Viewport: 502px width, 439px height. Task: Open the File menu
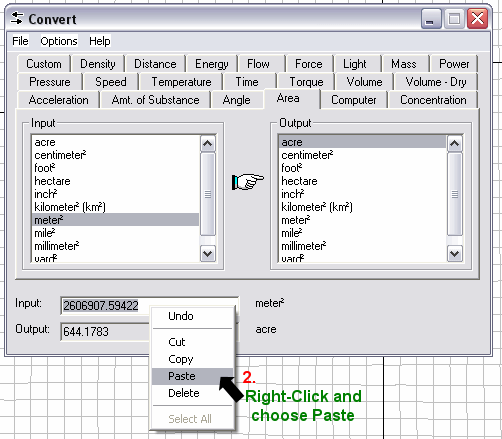pyautogui.click(x=20, y=41)
